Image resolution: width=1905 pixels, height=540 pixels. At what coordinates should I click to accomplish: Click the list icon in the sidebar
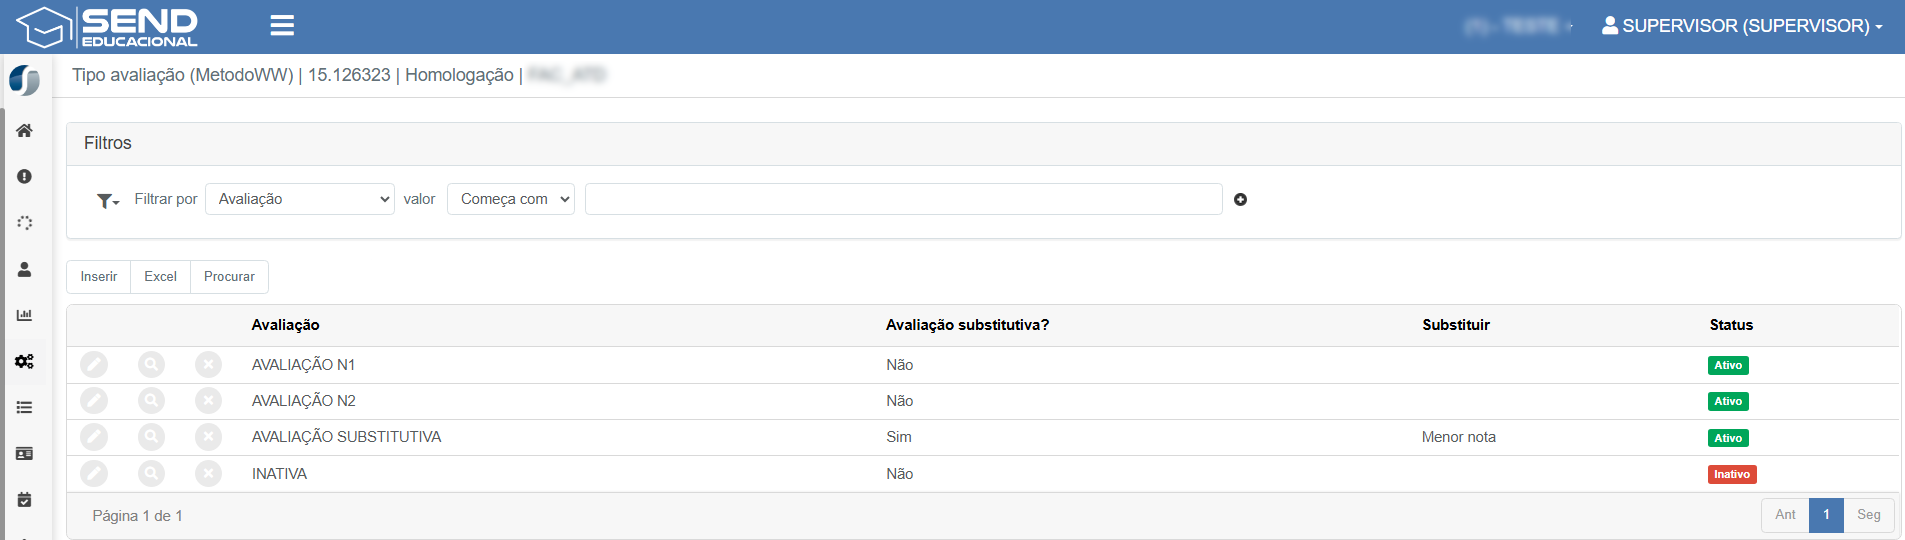click(x=24, y=407)
